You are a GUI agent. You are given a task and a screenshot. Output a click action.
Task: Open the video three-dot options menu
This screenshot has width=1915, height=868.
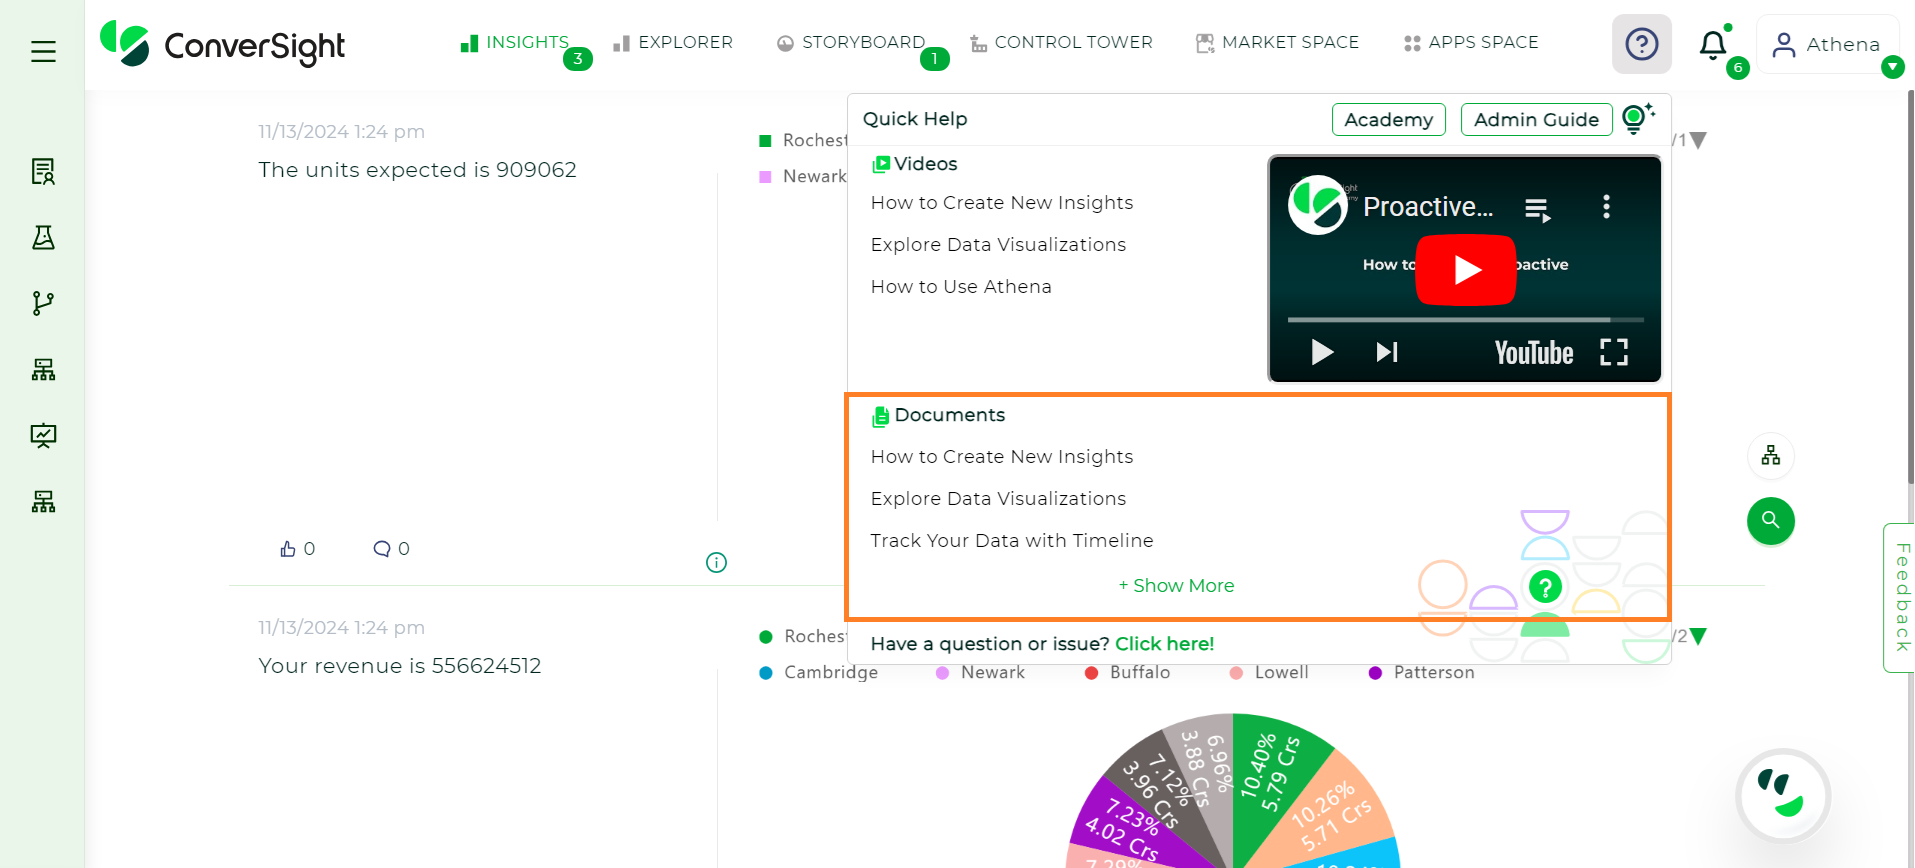(1606, 207)
